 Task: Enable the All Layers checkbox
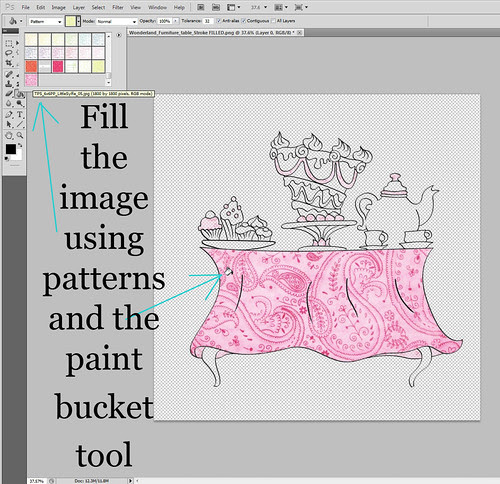point(273,21)
